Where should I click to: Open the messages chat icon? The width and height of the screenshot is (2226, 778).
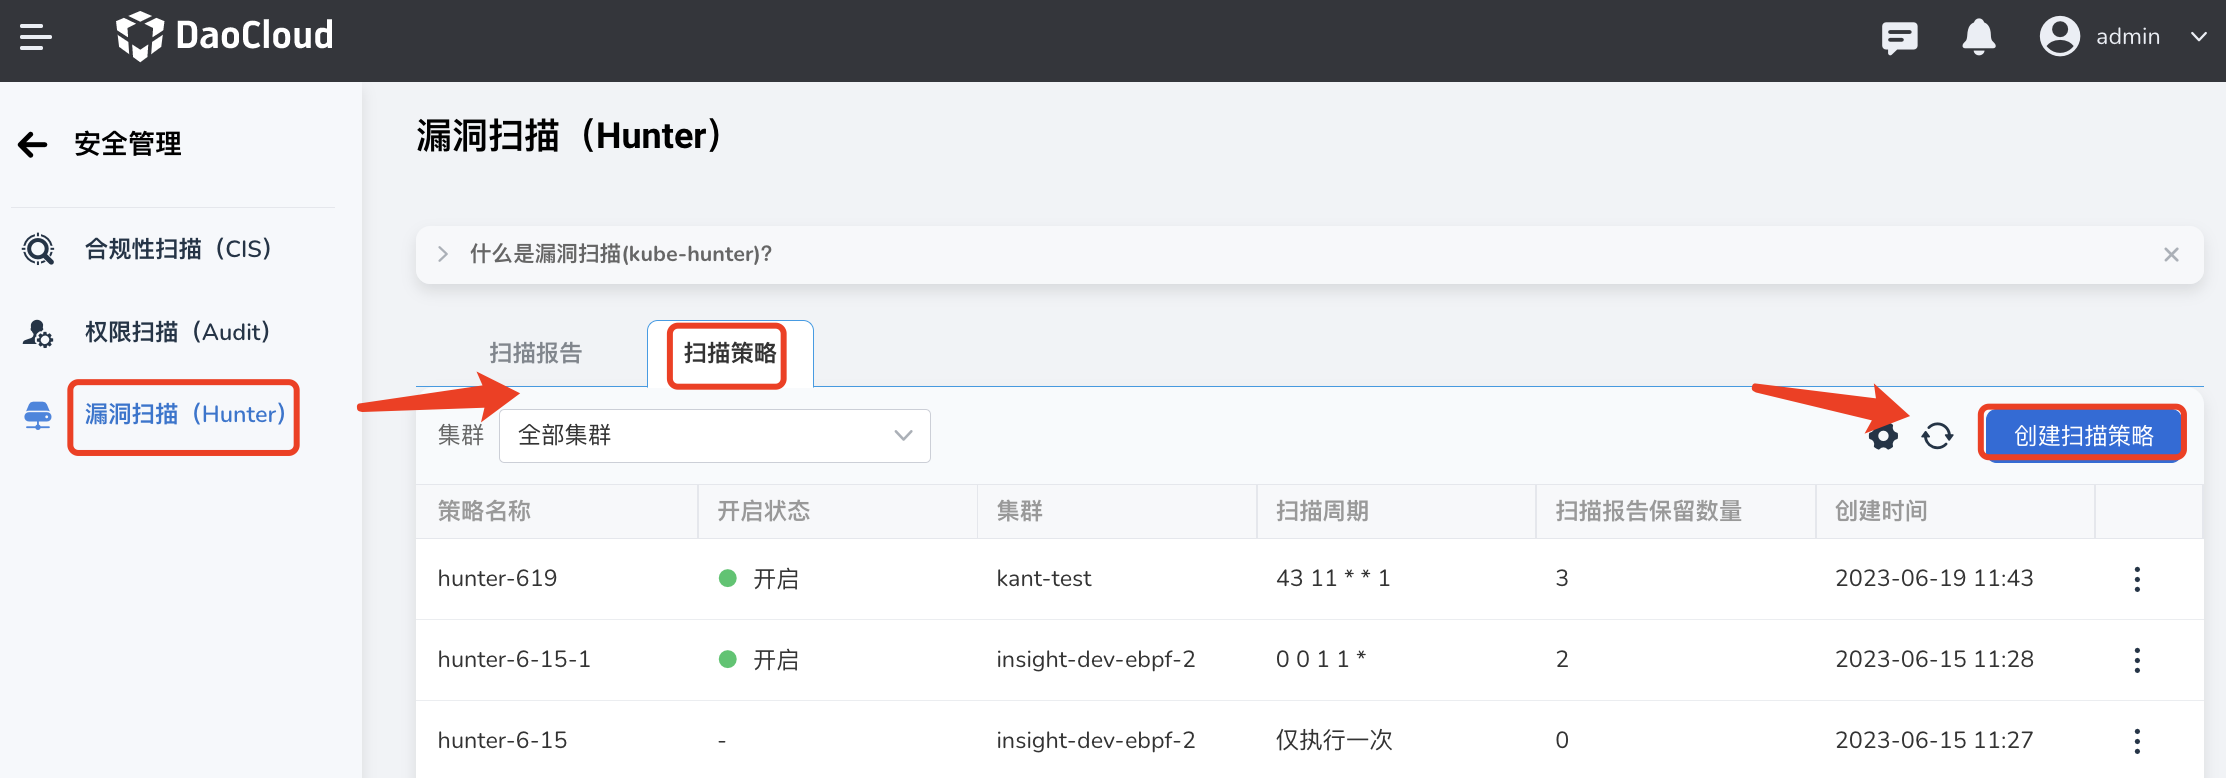point(1899,38)
